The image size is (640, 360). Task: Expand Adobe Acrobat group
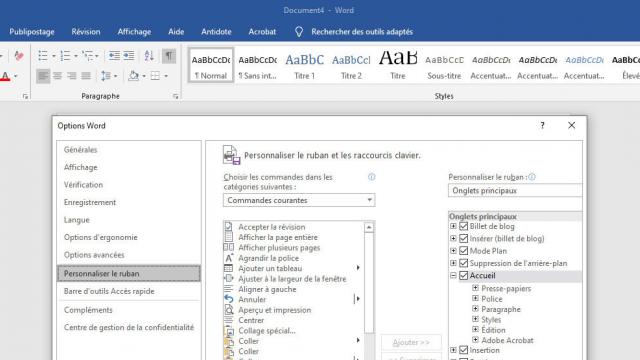coord(475,340)
